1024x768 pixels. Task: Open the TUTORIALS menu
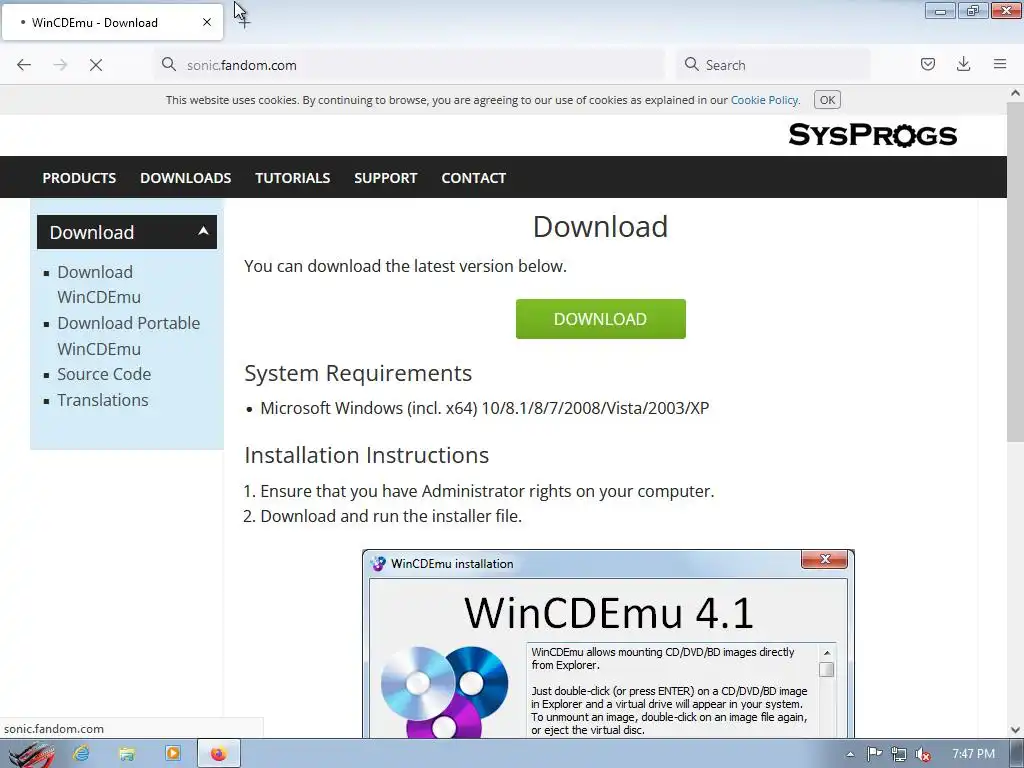coord(293,178)
